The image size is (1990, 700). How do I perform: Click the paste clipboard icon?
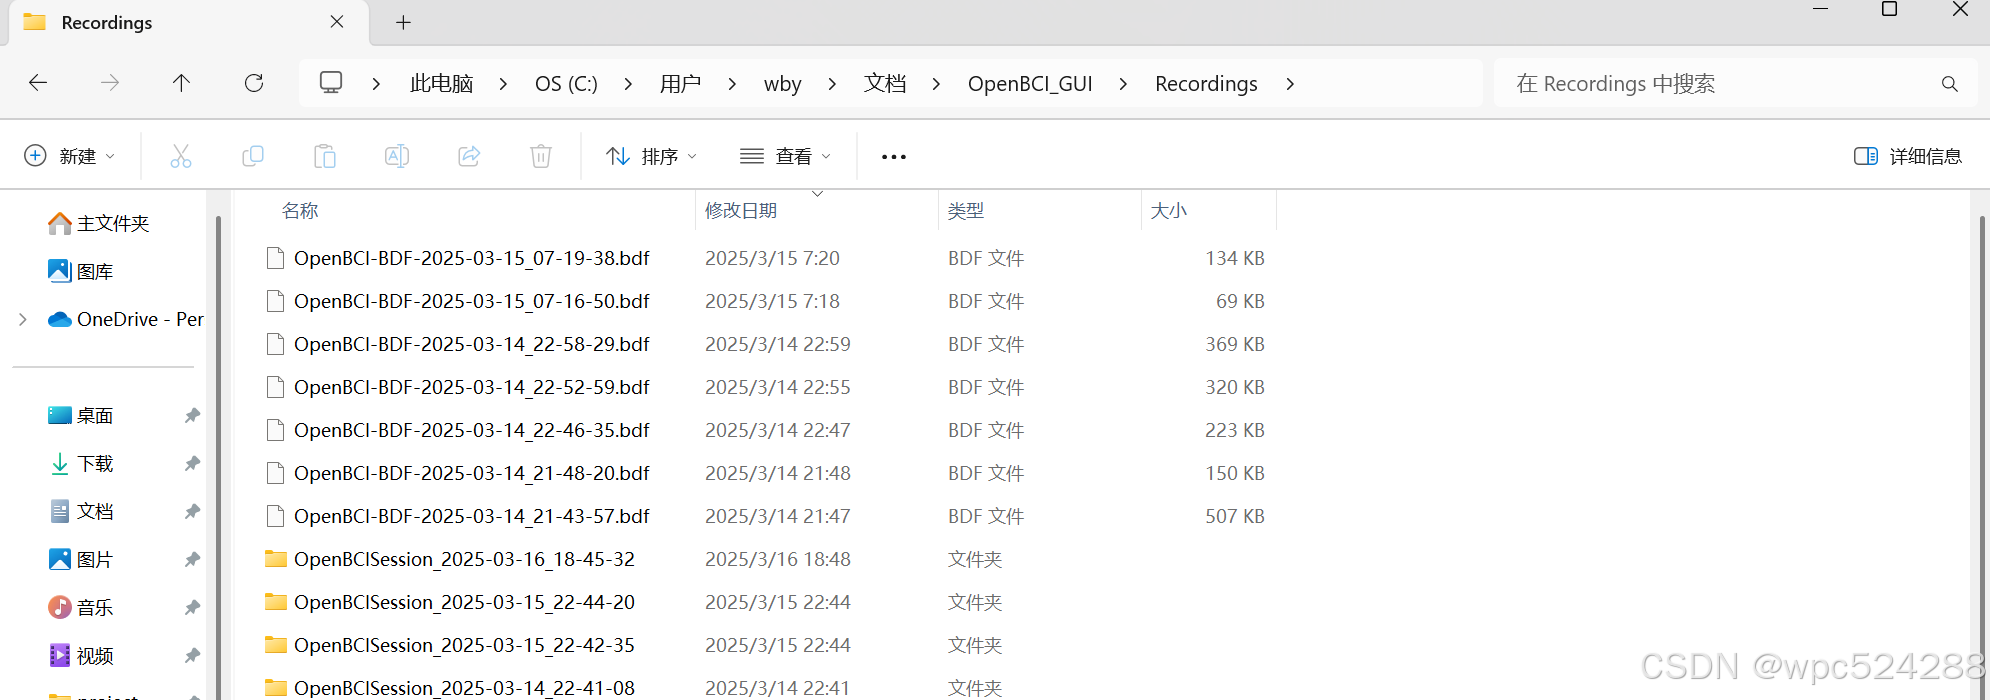(325, 156)
